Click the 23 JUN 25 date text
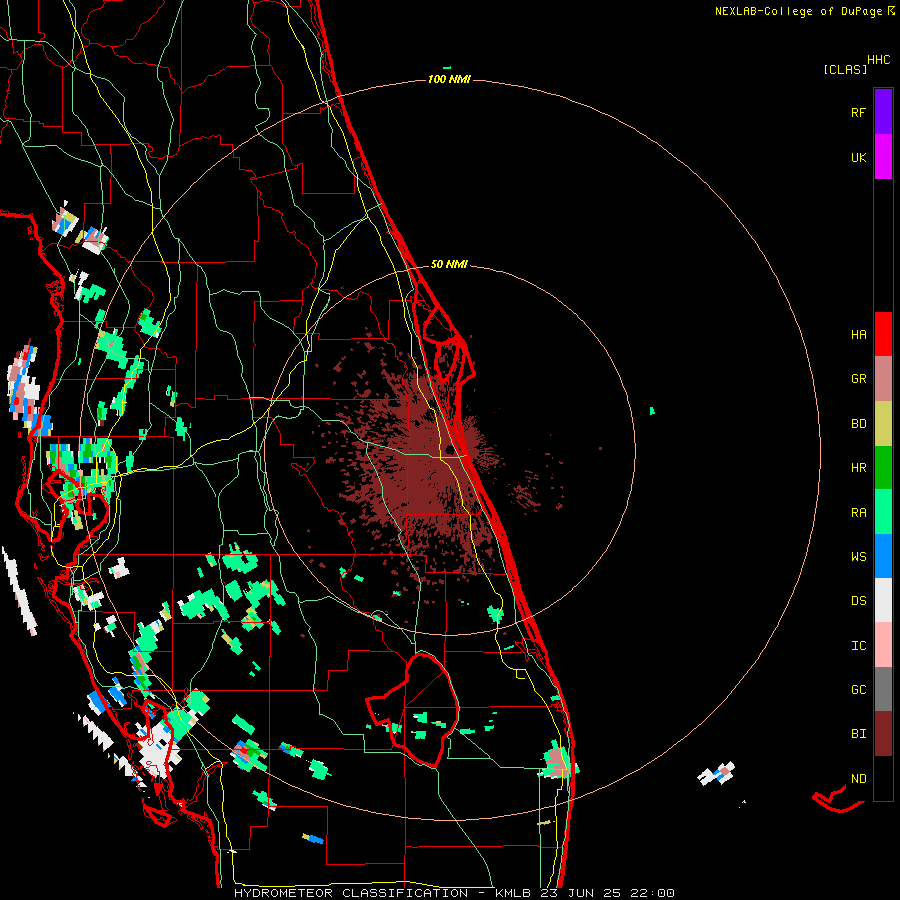900x900 pixels. point(579,893)
